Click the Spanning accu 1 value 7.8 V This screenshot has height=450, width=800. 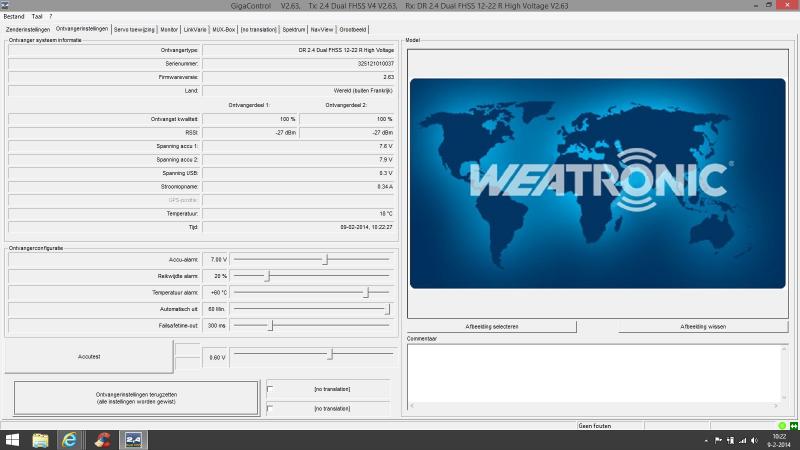(386, 146)
